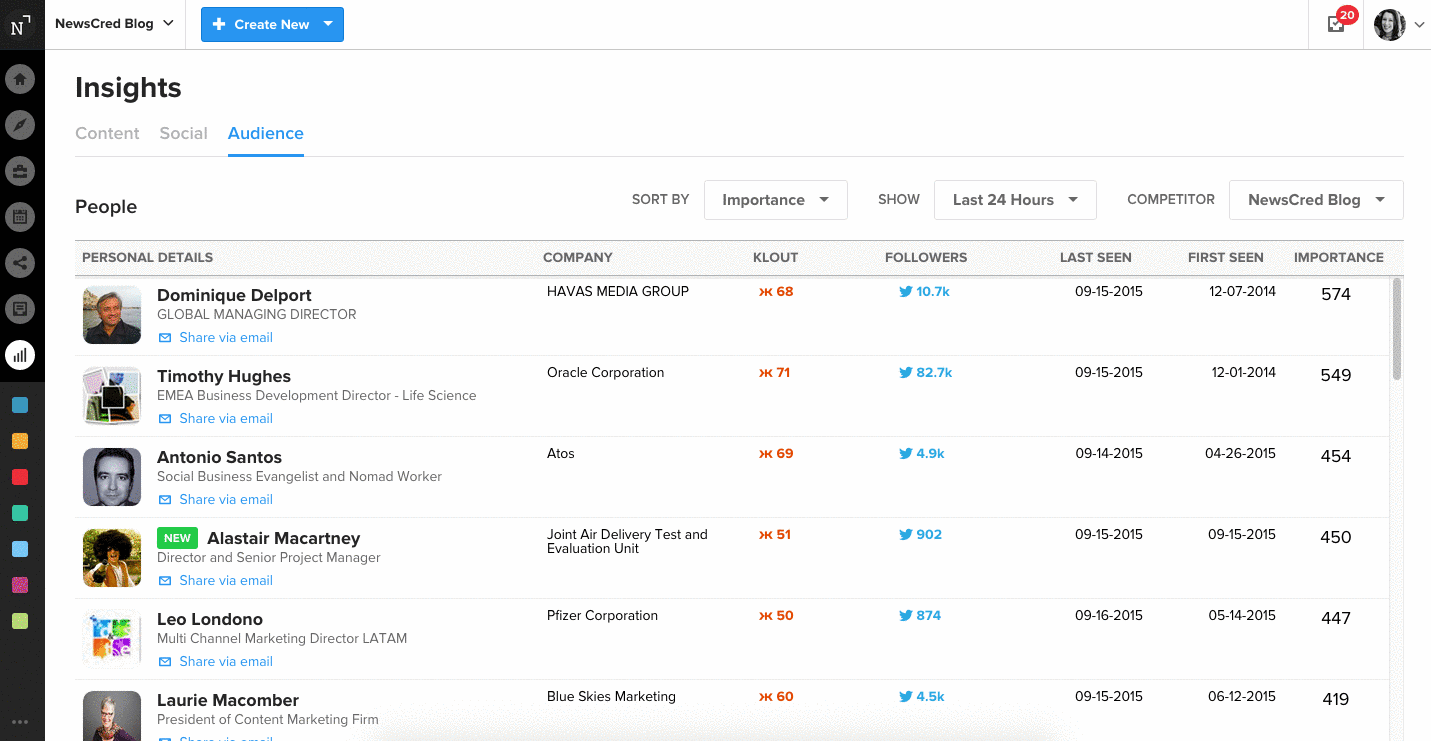Screen dimensions: 1431x741
Task: Click Klout score 71 for Timothy Hughes
Action: coord(775,373)
